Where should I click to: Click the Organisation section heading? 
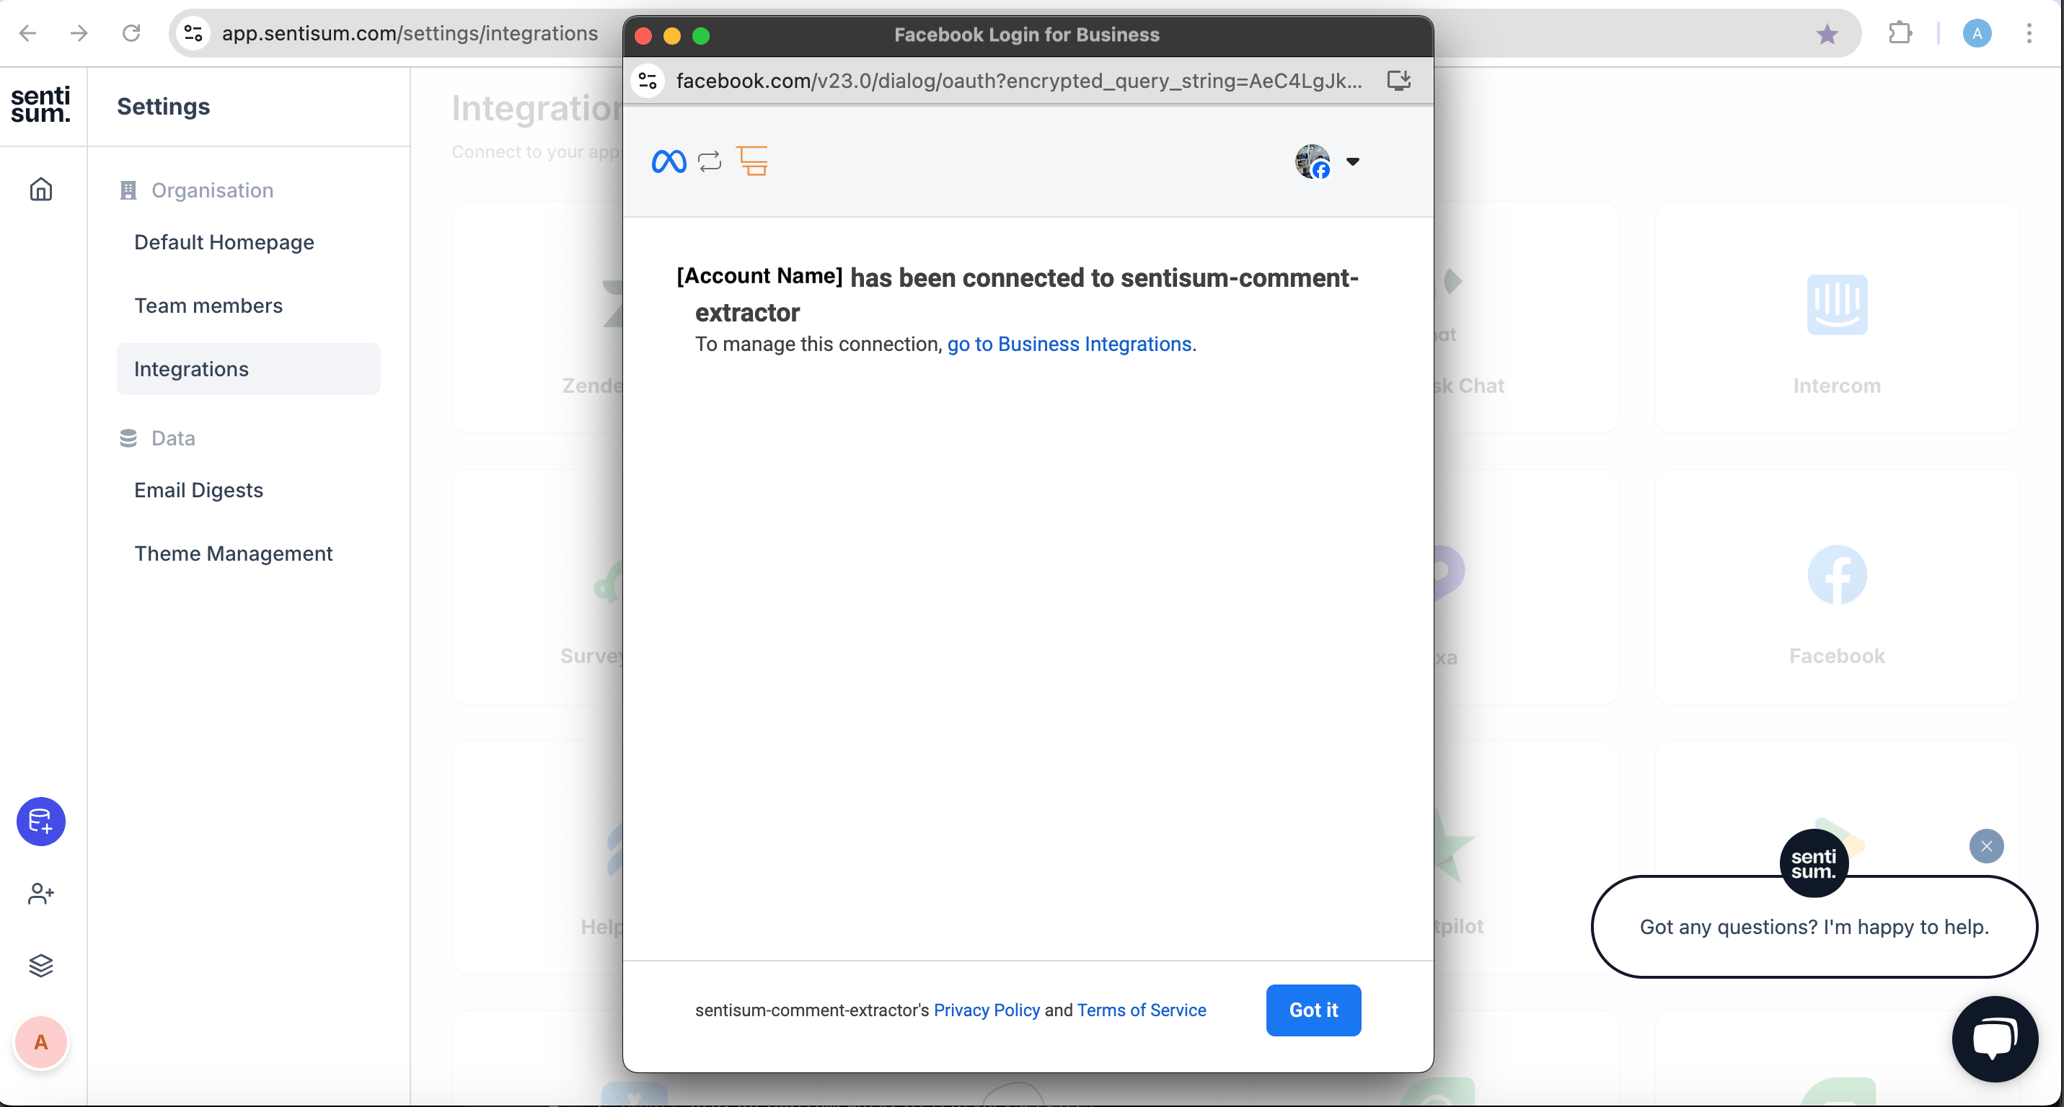(x=212, y=190)
